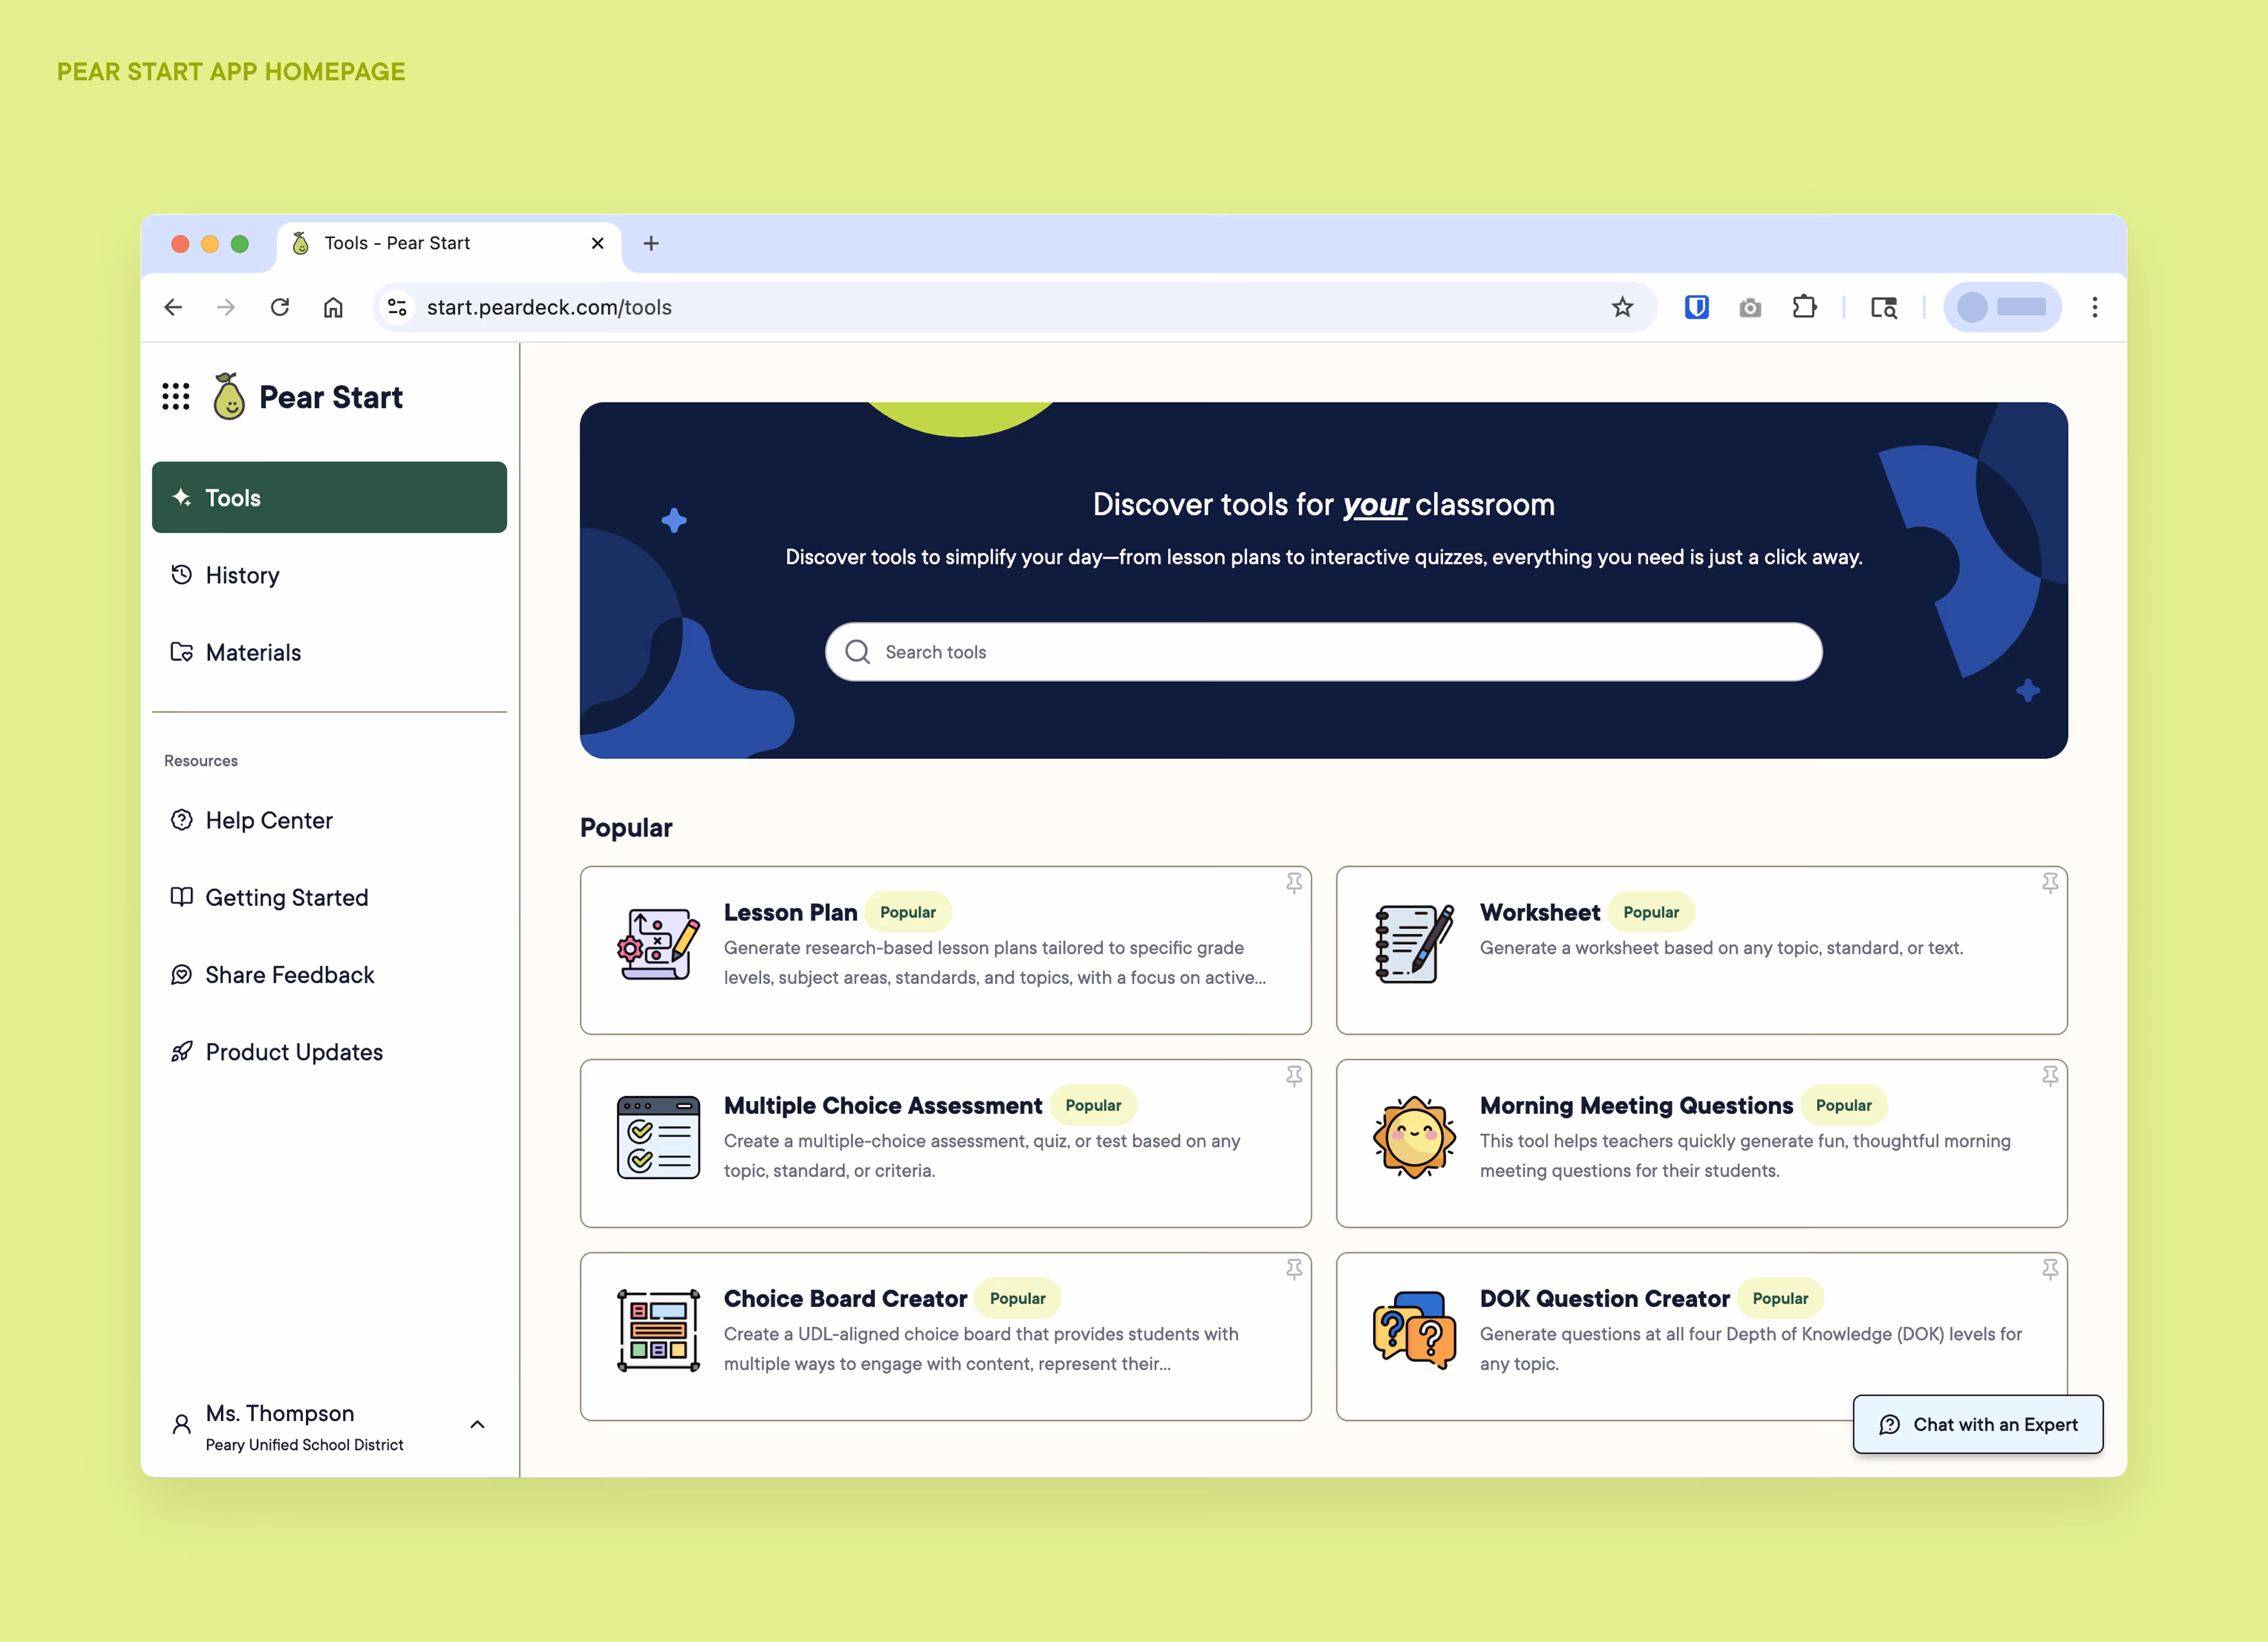Open the Bitwarden extension icon
The image size is (2268, 1642).
click(1696, 307)
